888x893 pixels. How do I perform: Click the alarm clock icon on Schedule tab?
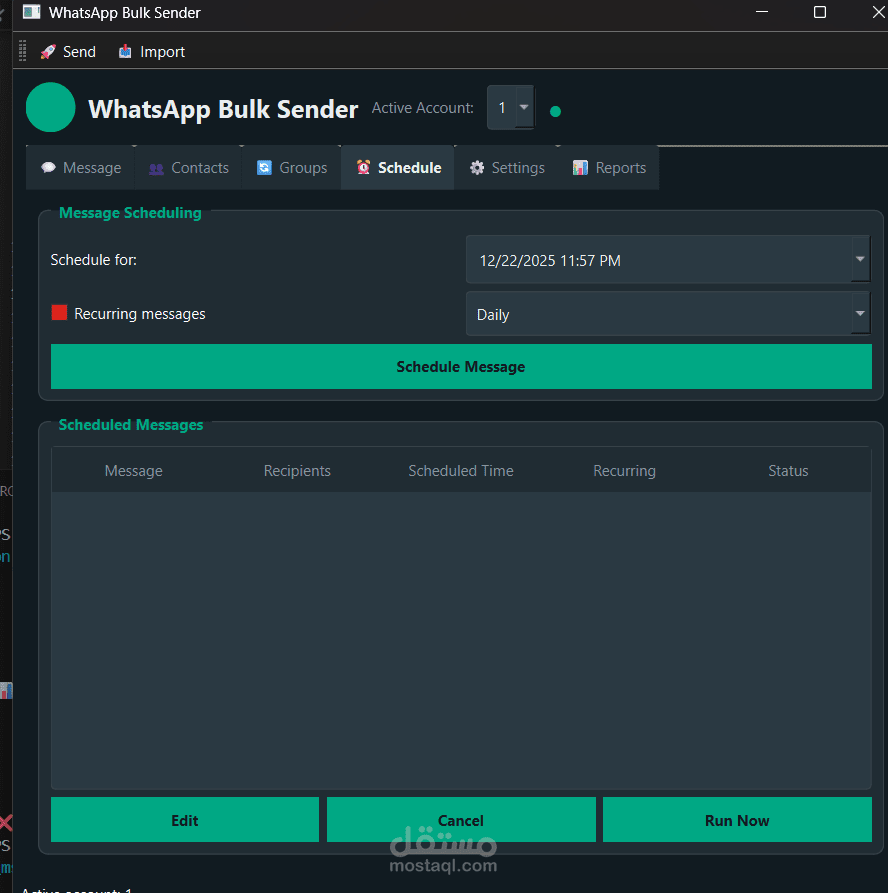[x=363, y=167]
